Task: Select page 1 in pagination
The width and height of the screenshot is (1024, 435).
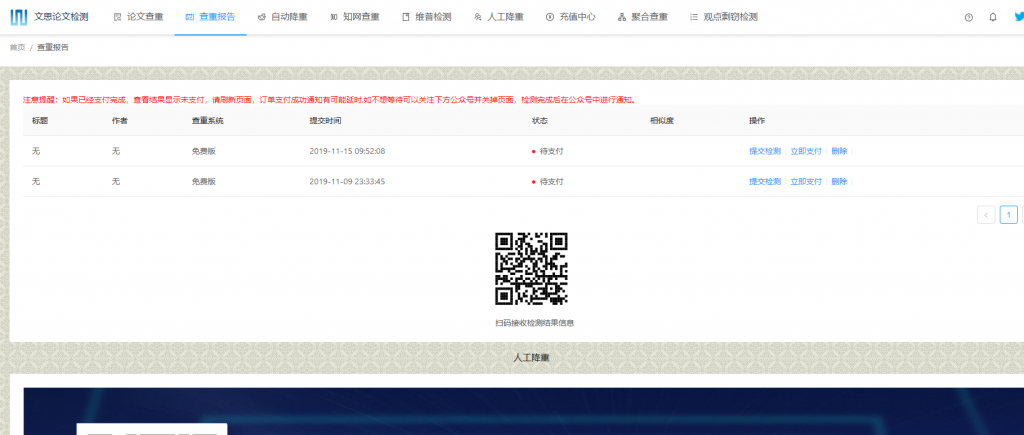Action: [x=1008, y=214]
